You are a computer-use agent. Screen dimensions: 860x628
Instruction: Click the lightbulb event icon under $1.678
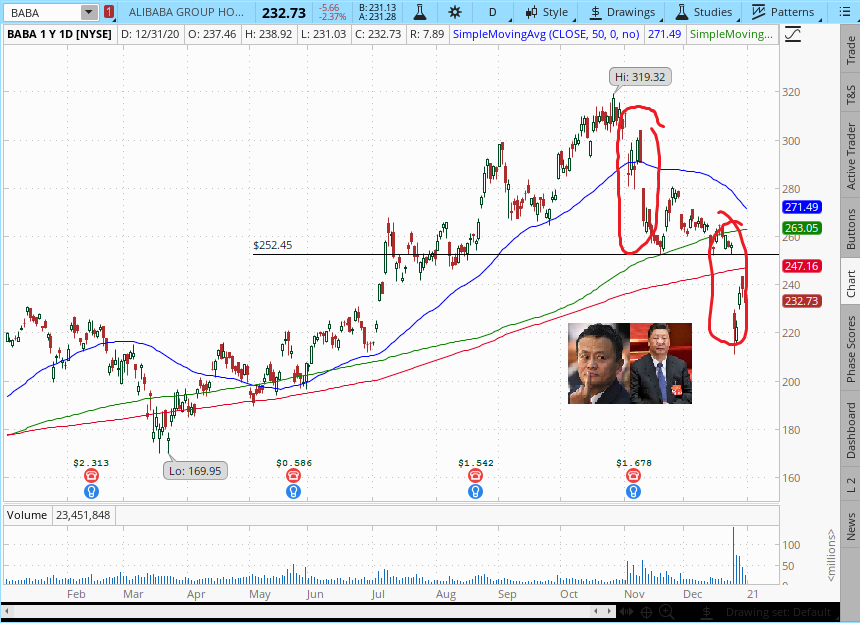coord(633,491)
